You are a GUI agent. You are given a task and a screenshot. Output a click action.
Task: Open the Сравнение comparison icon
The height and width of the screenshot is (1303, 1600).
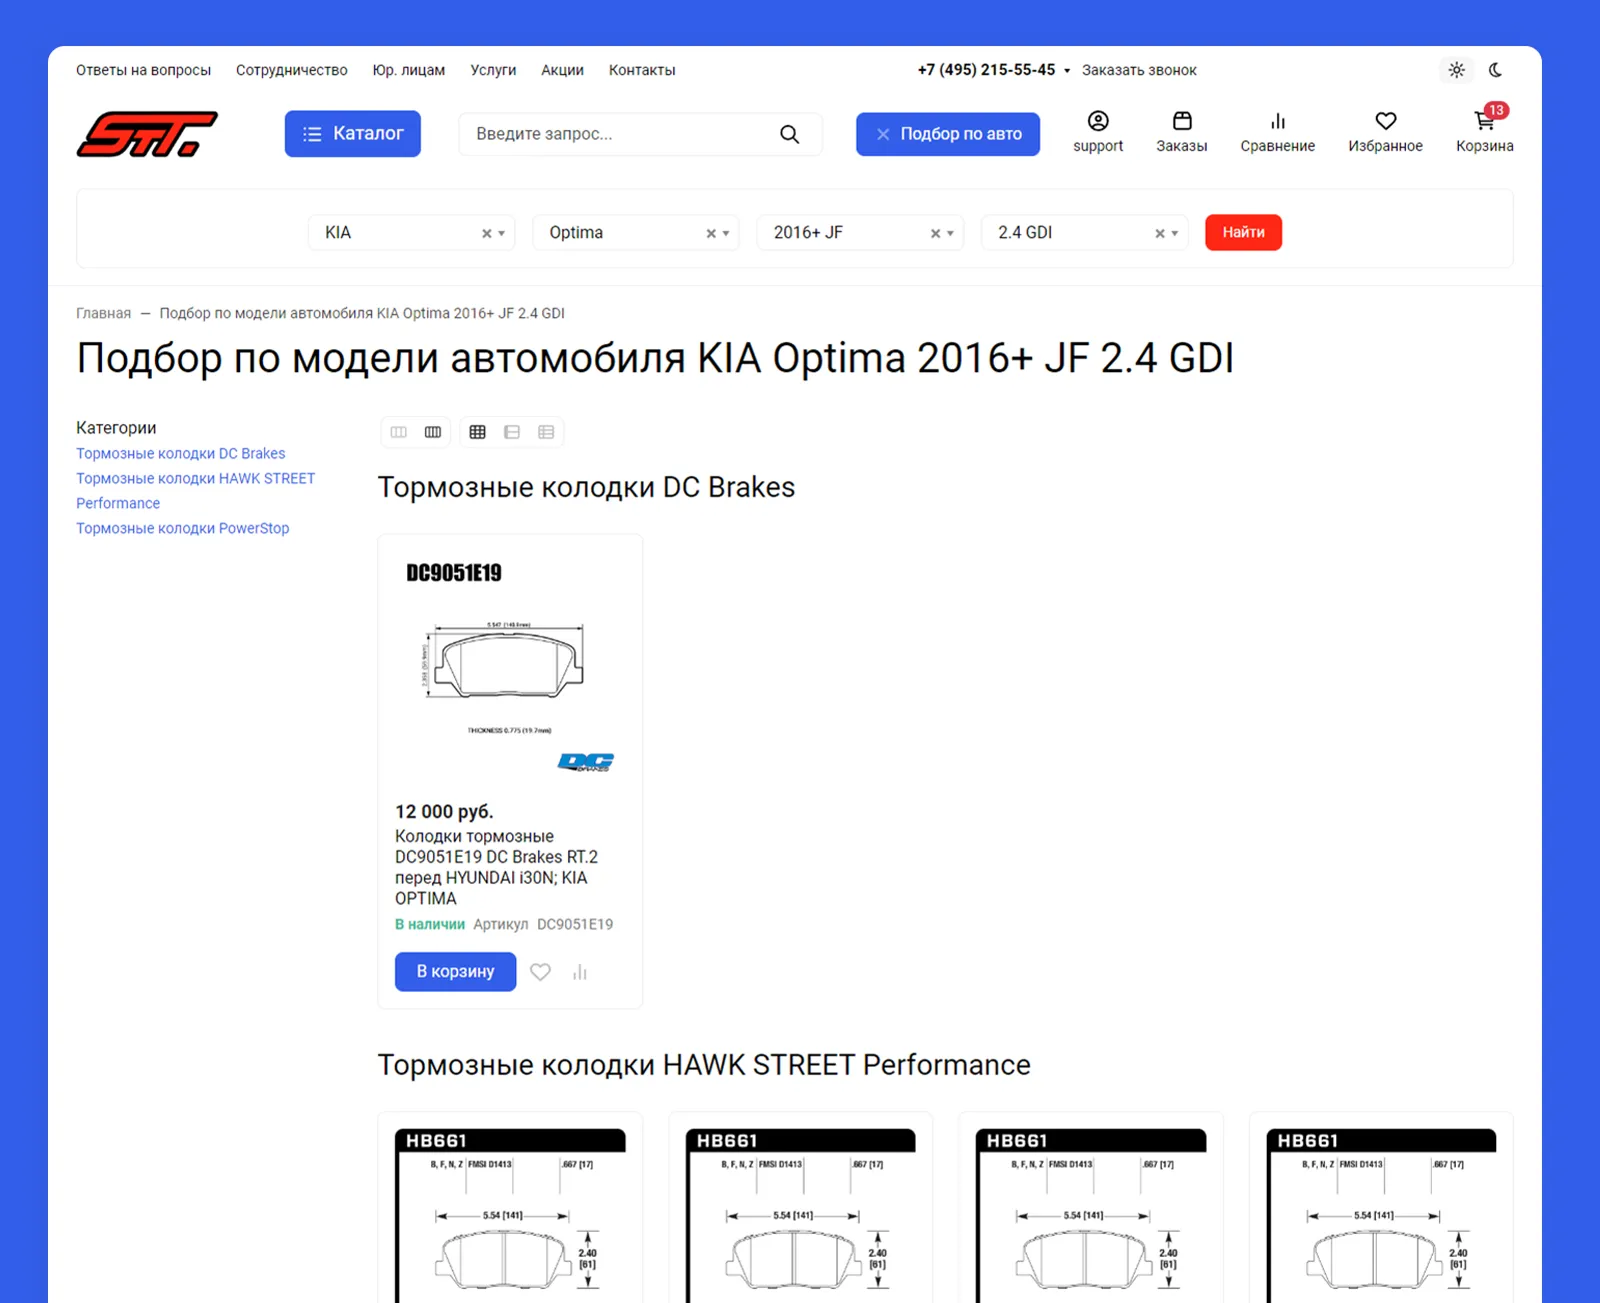[1278, 132]
